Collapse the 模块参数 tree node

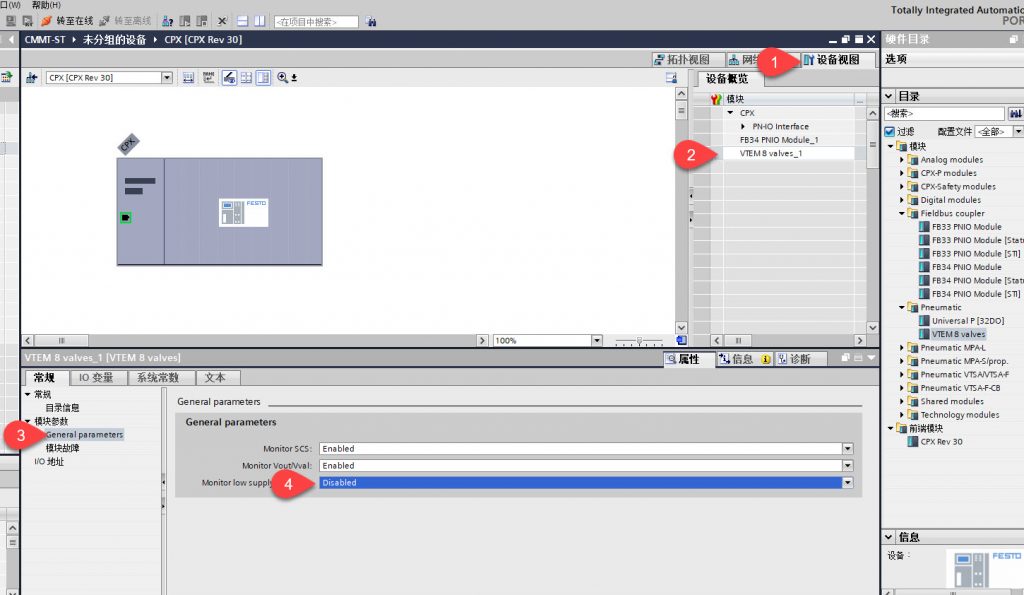(x=28, y=421)
